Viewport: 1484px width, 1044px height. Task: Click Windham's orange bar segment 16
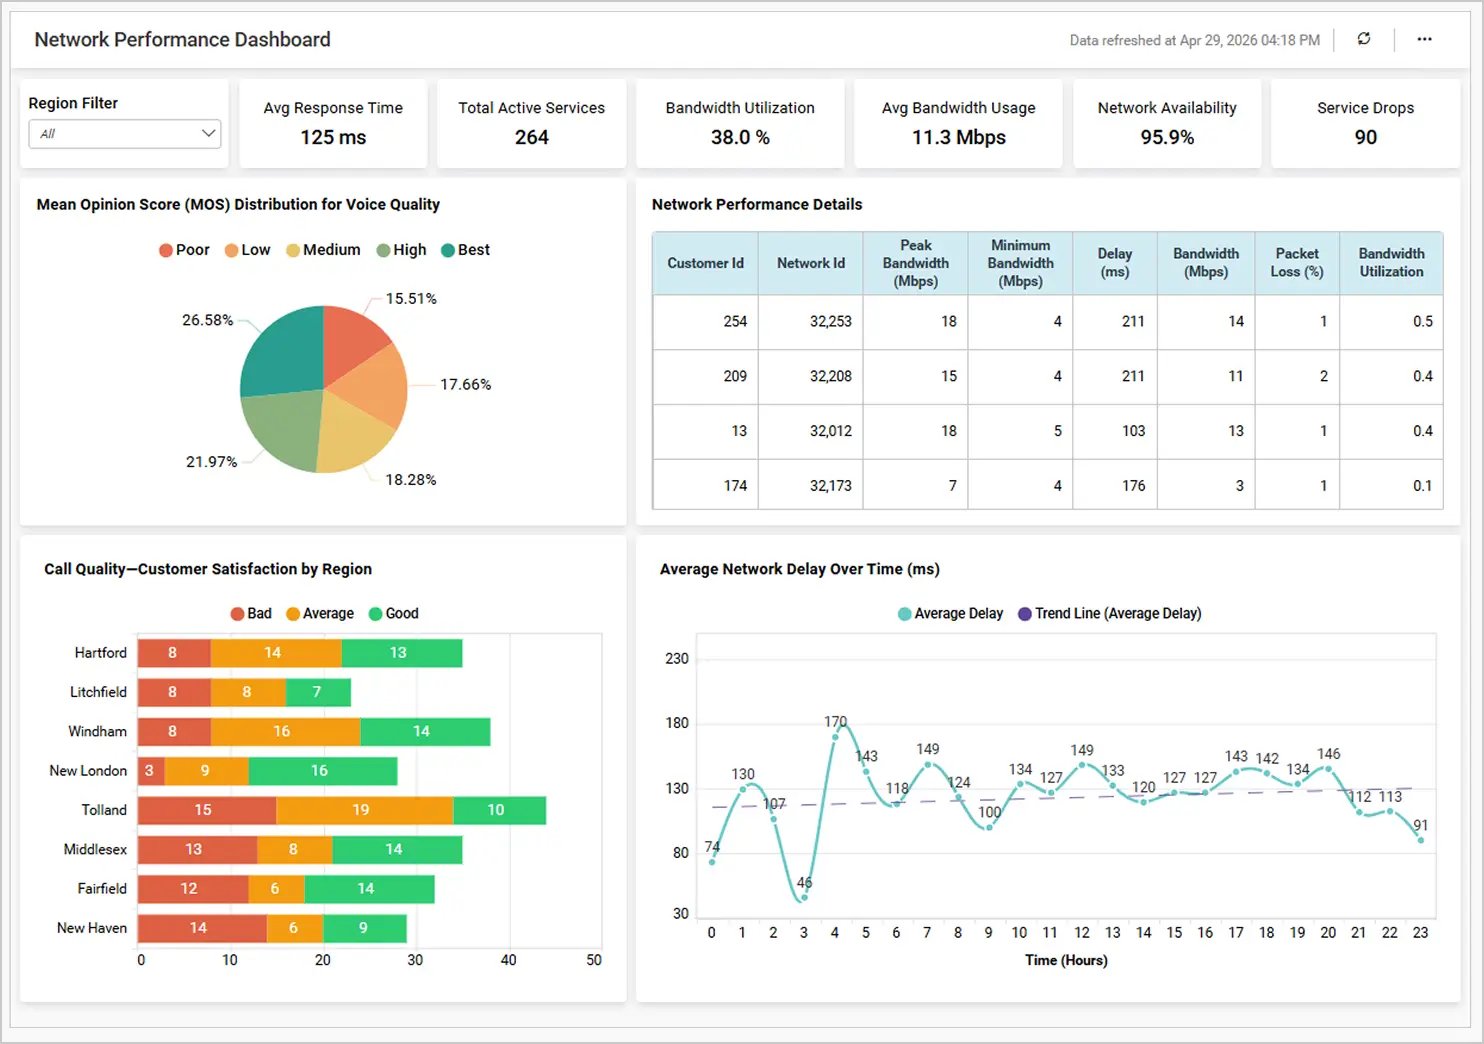pyautogui.click(x=285, y=731)
